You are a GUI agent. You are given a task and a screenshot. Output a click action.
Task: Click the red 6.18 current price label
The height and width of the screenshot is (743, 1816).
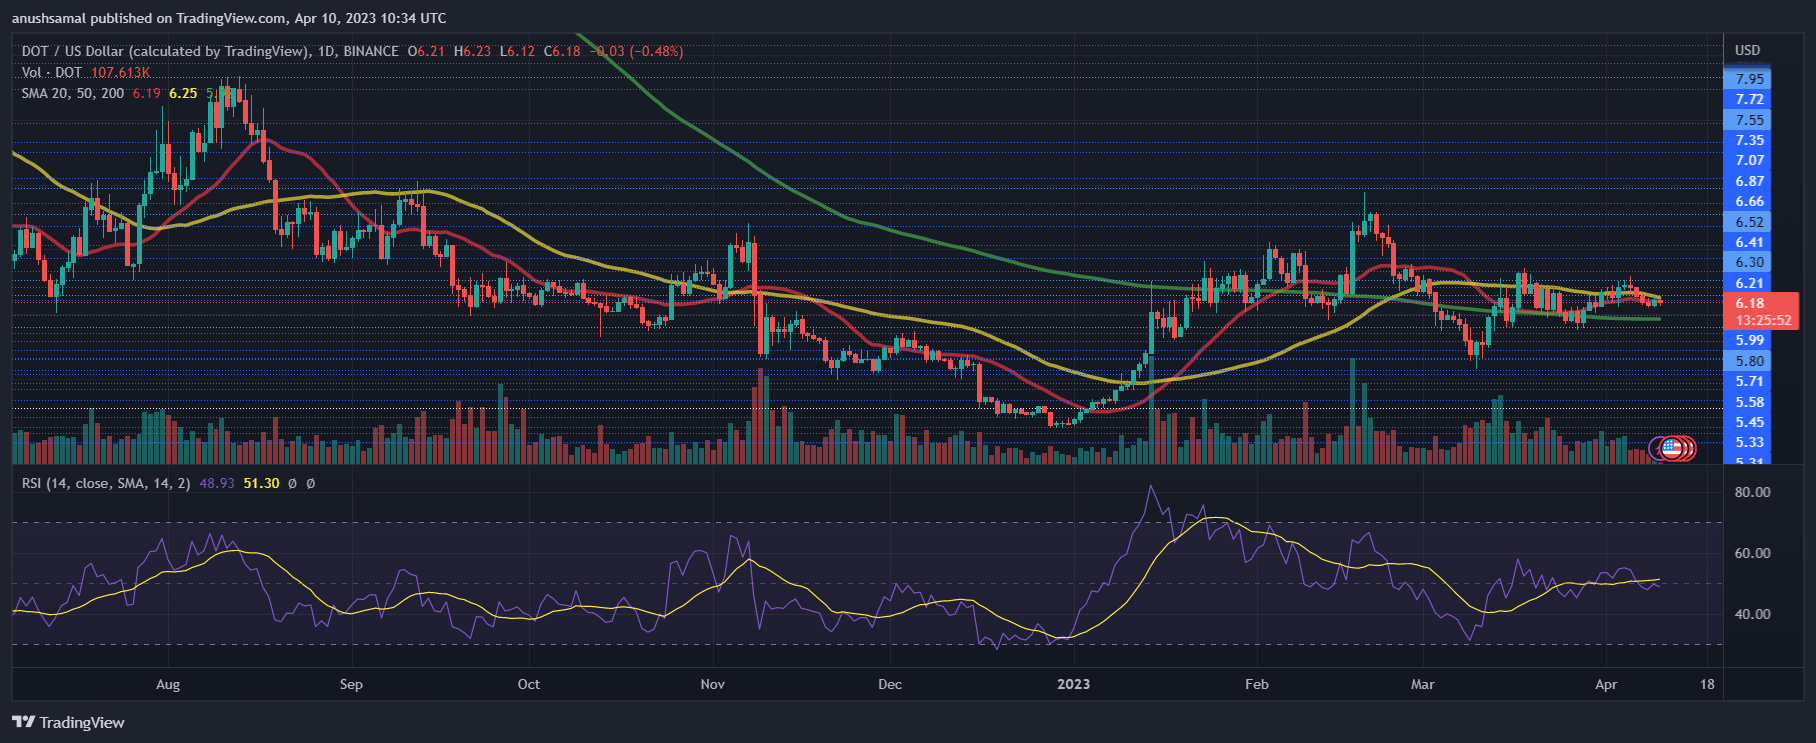(1750, 303)
